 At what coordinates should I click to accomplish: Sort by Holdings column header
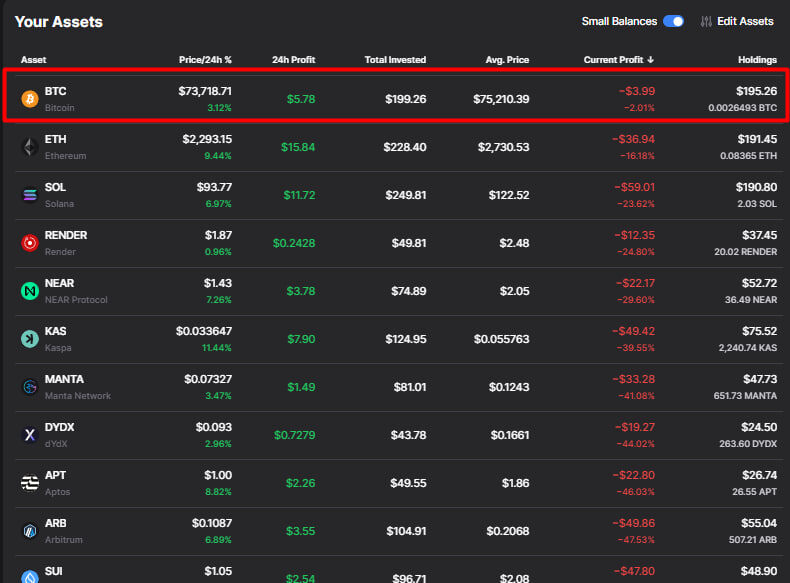point(757,59)
